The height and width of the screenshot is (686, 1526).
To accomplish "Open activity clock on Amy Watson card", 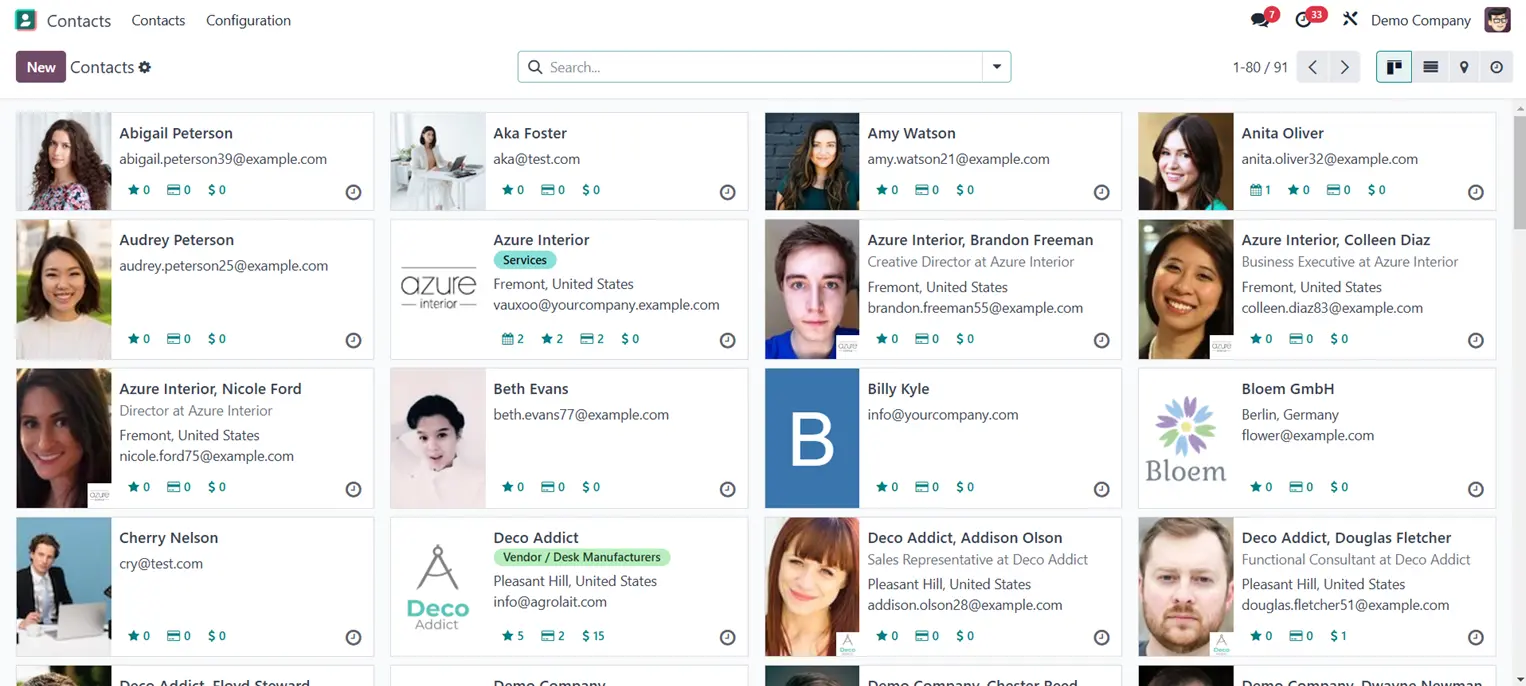I will (x=1101, y=192).
